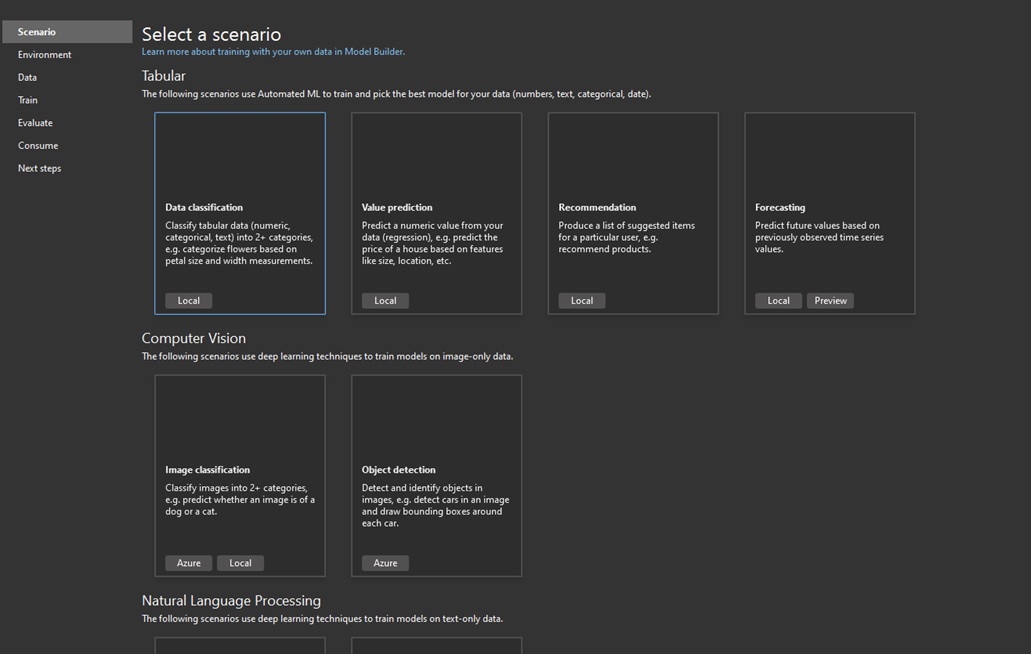Screen dimensions: 1032x654
Task: Open the Environment step
Action: point(44,54)
